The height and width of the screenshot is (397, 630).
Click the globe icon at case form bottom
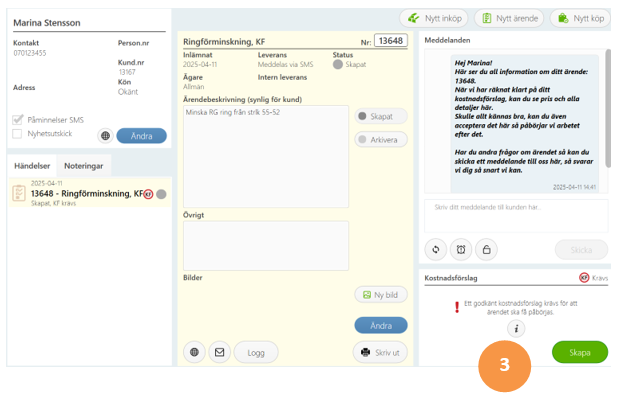(x=194, y=352)
